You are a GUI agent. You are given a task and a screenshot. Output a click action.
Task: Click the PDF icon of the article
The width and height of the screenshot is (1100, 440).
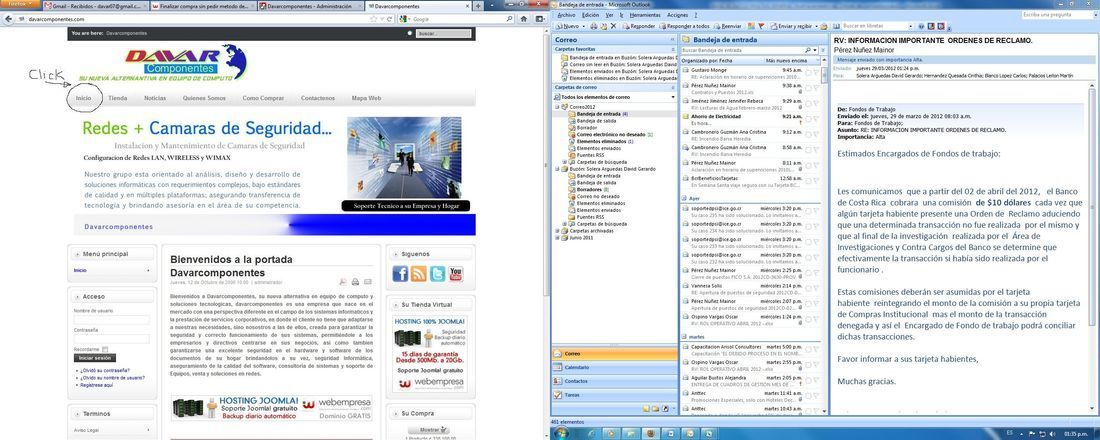click(x=343, y=282)
